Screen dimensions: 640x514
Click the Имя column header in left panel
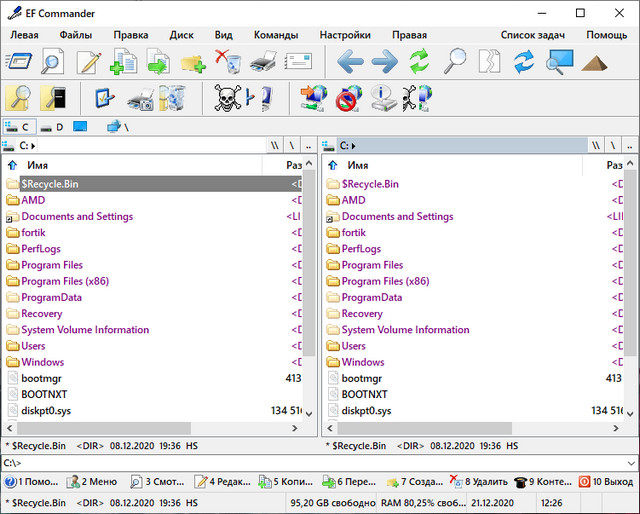[38, 165]
